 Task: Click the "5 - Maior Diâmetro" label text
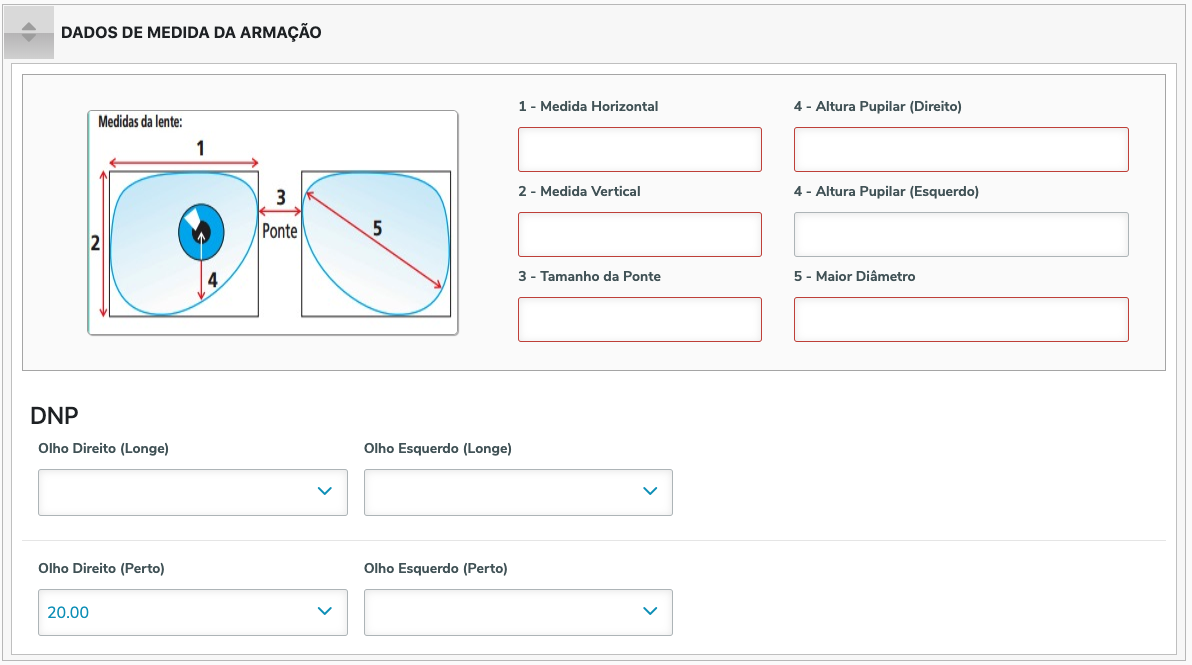coord(854,276)
